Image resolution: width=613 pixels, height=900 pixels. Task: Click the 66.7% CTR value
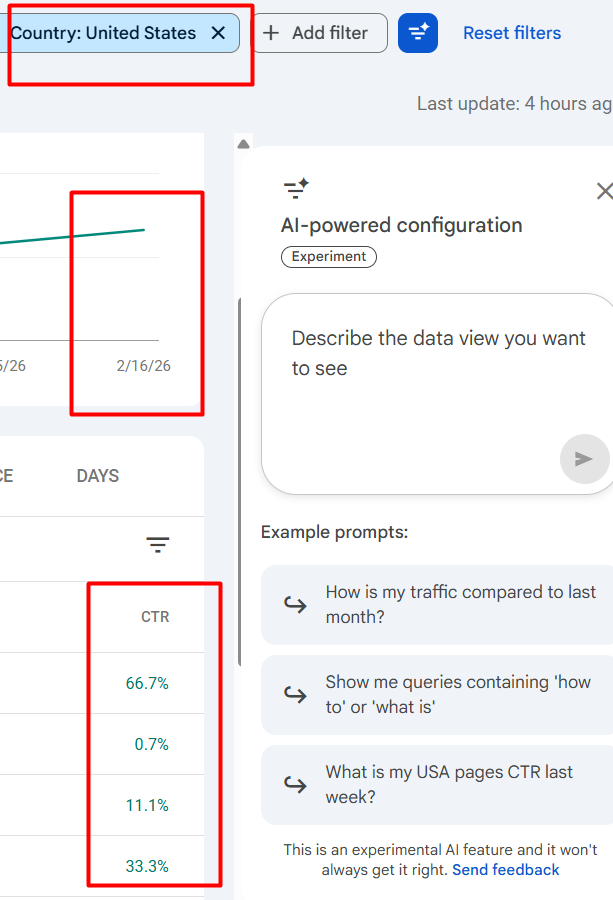click(x=147, y=684)
